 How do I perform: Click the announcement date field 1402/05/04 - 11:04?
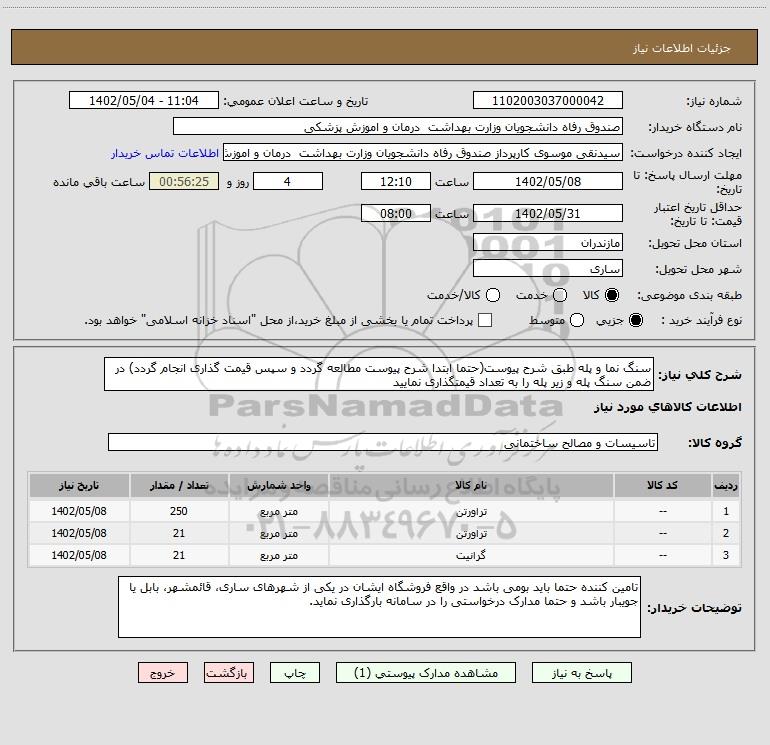coord(144,101)
